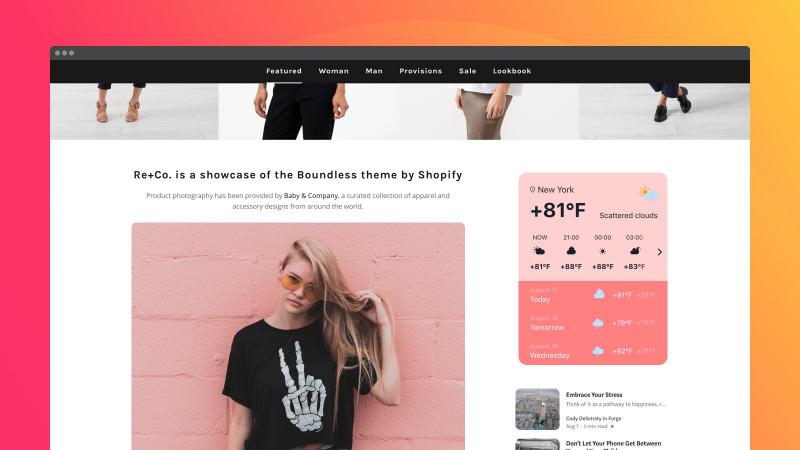The image size is (800, 450).
Task: Click Wednesday's forecast cloud icon
Action: click(x=598, y=351)
